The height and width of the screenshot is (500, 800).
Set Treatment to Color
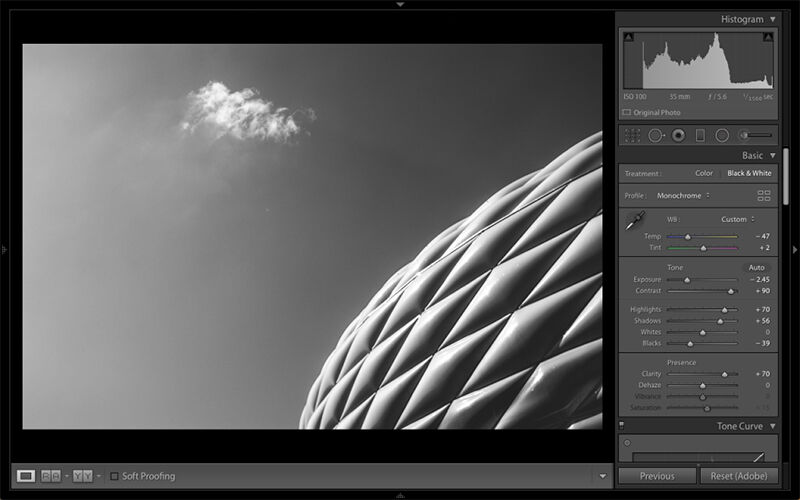click(x=704, y=173)
